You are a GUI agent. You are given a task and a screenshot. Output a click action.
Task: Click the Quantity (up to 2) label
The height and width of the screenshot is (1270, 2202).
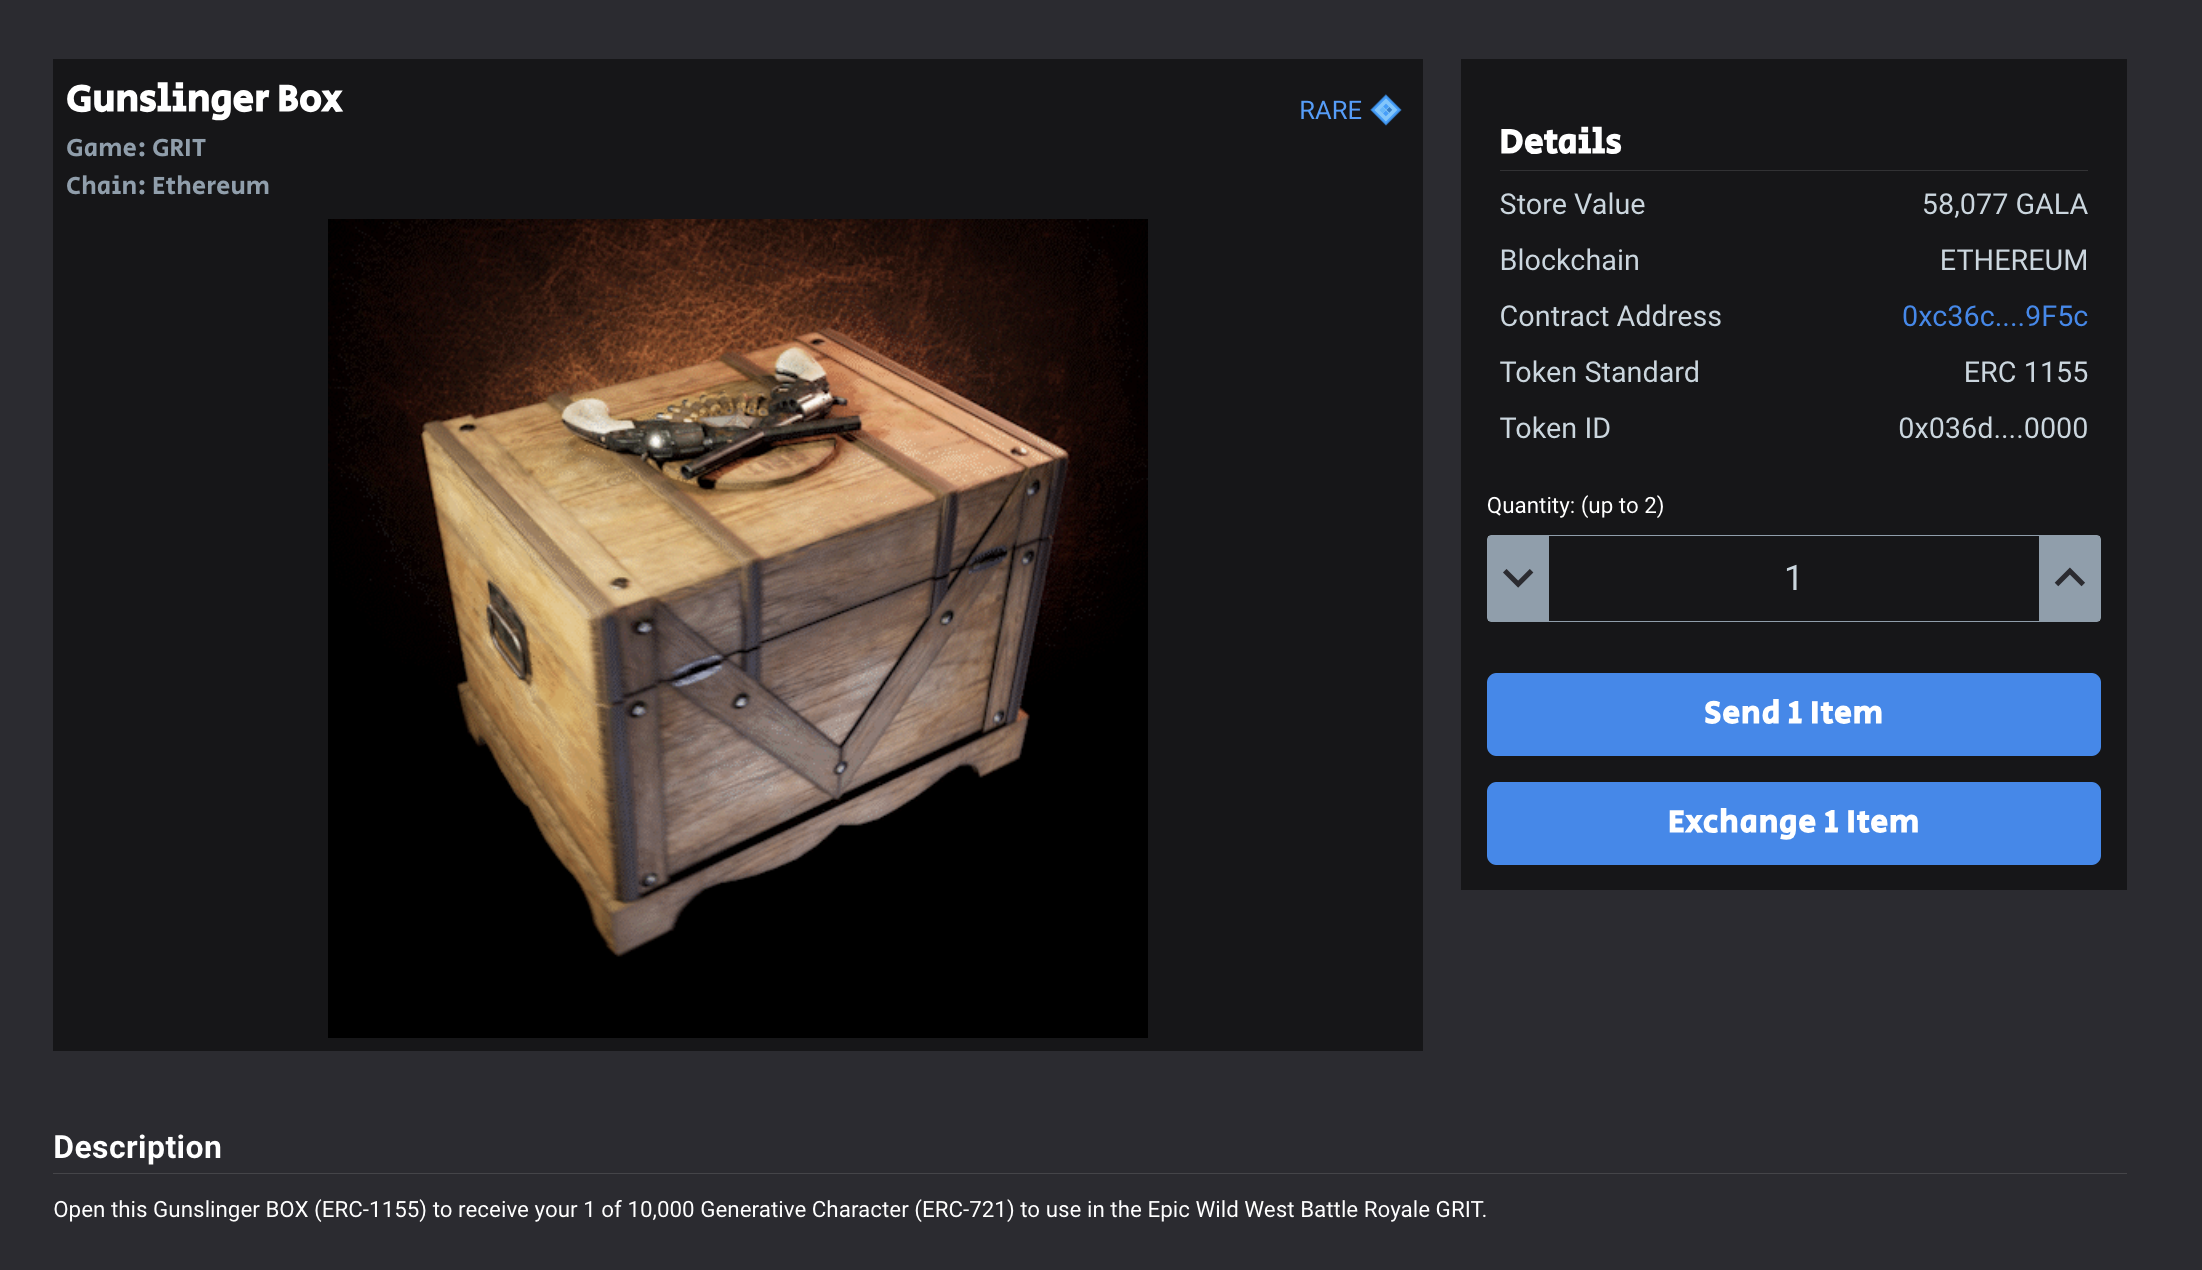coord(1575,505)
